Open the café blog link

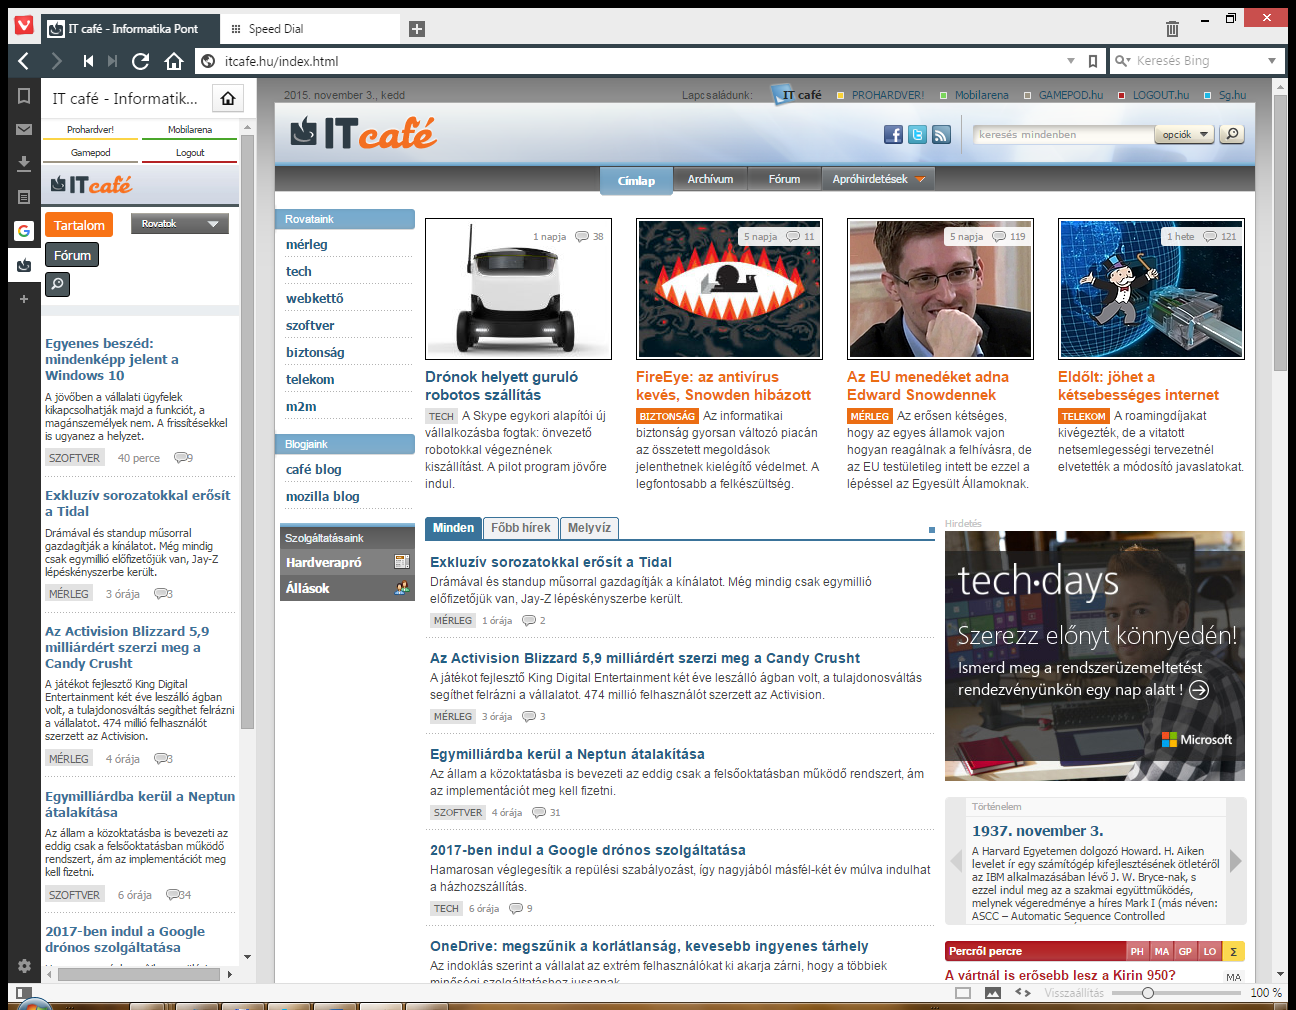(x=314, y=469)
